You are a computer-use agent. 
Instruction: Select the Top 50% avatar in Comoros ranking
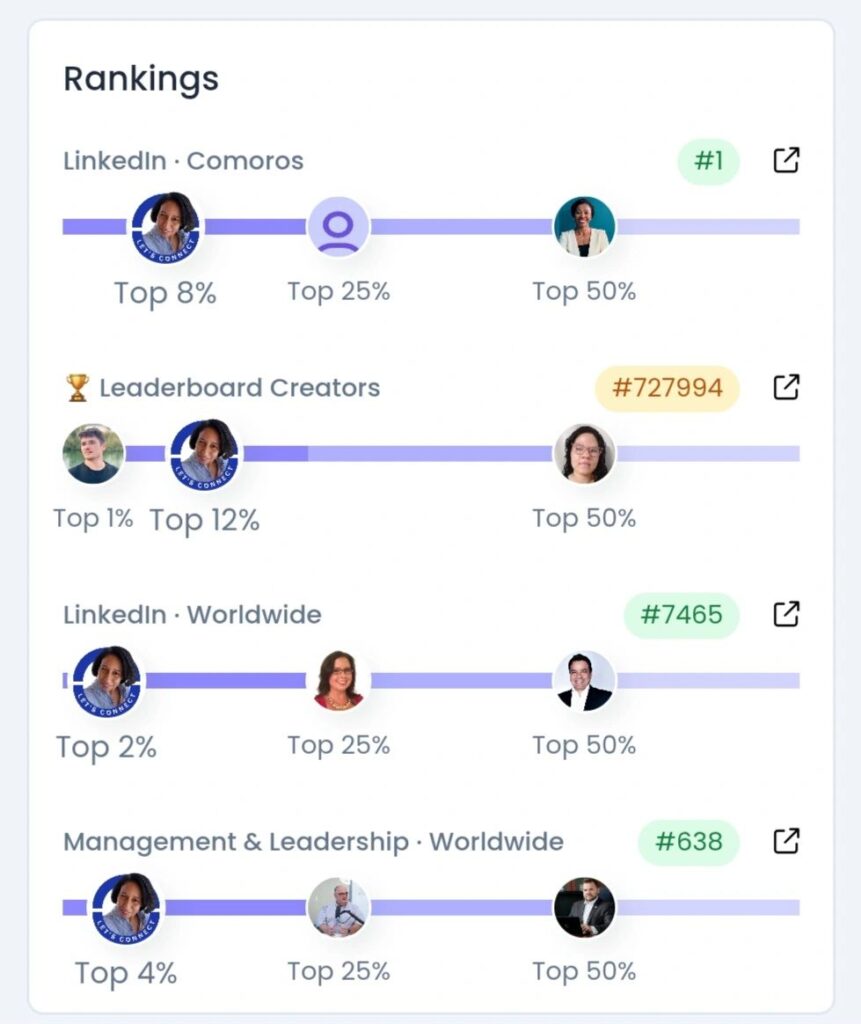click(584, 227)
